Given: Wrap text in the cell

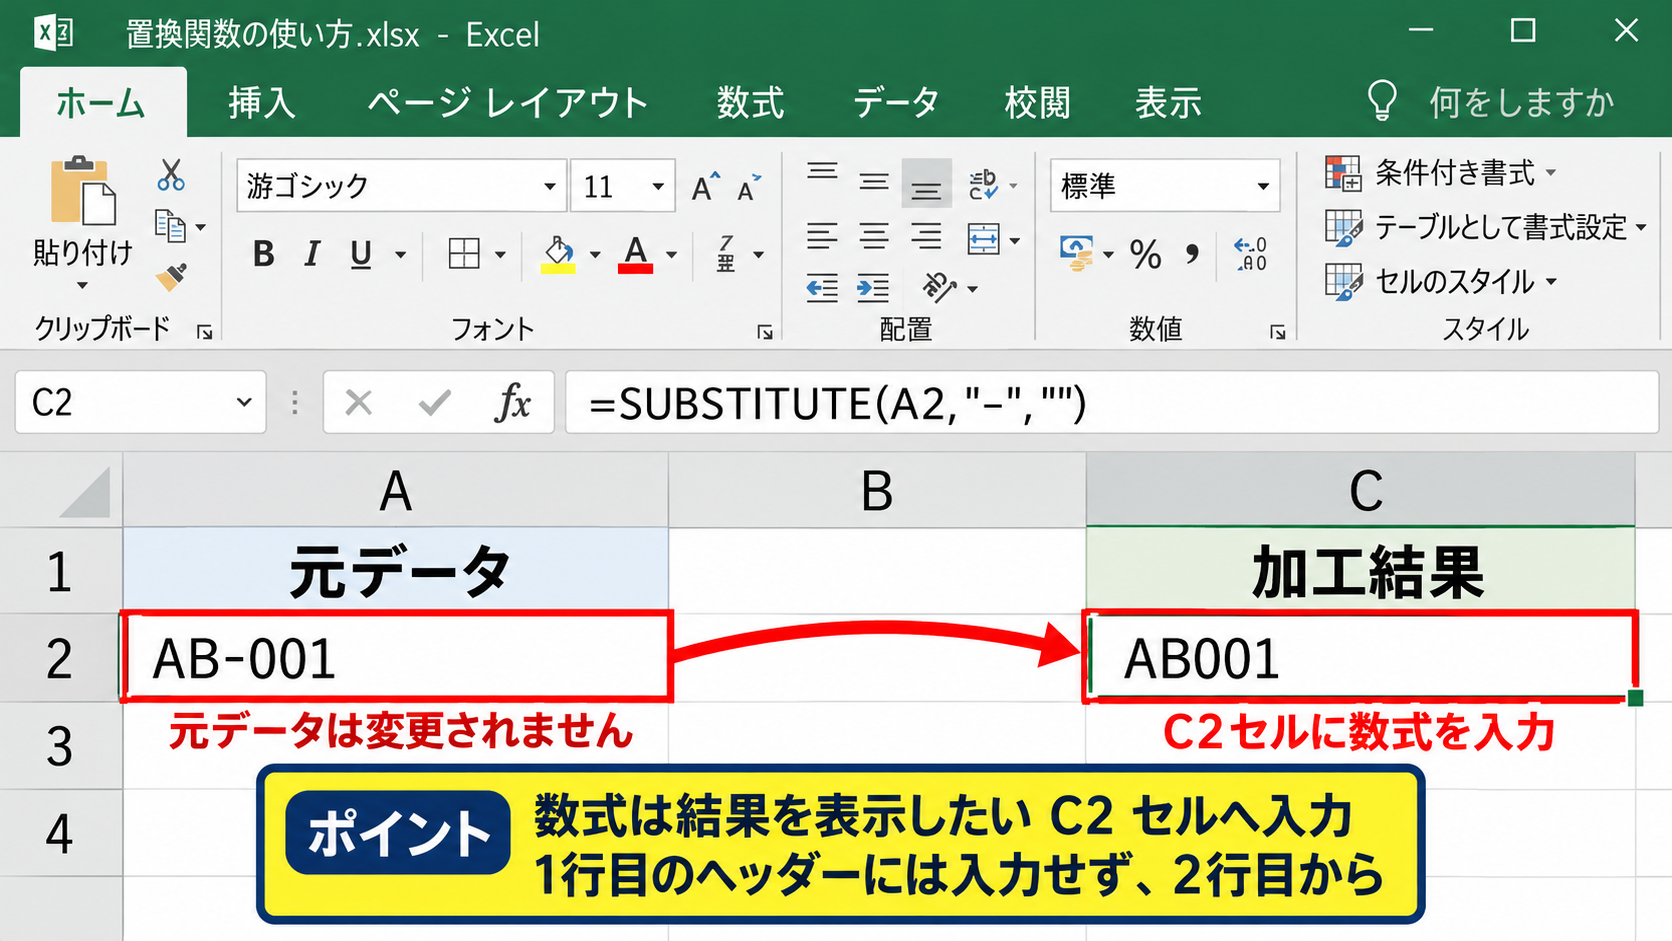Looking at the screenshot, I should point(984,185).
